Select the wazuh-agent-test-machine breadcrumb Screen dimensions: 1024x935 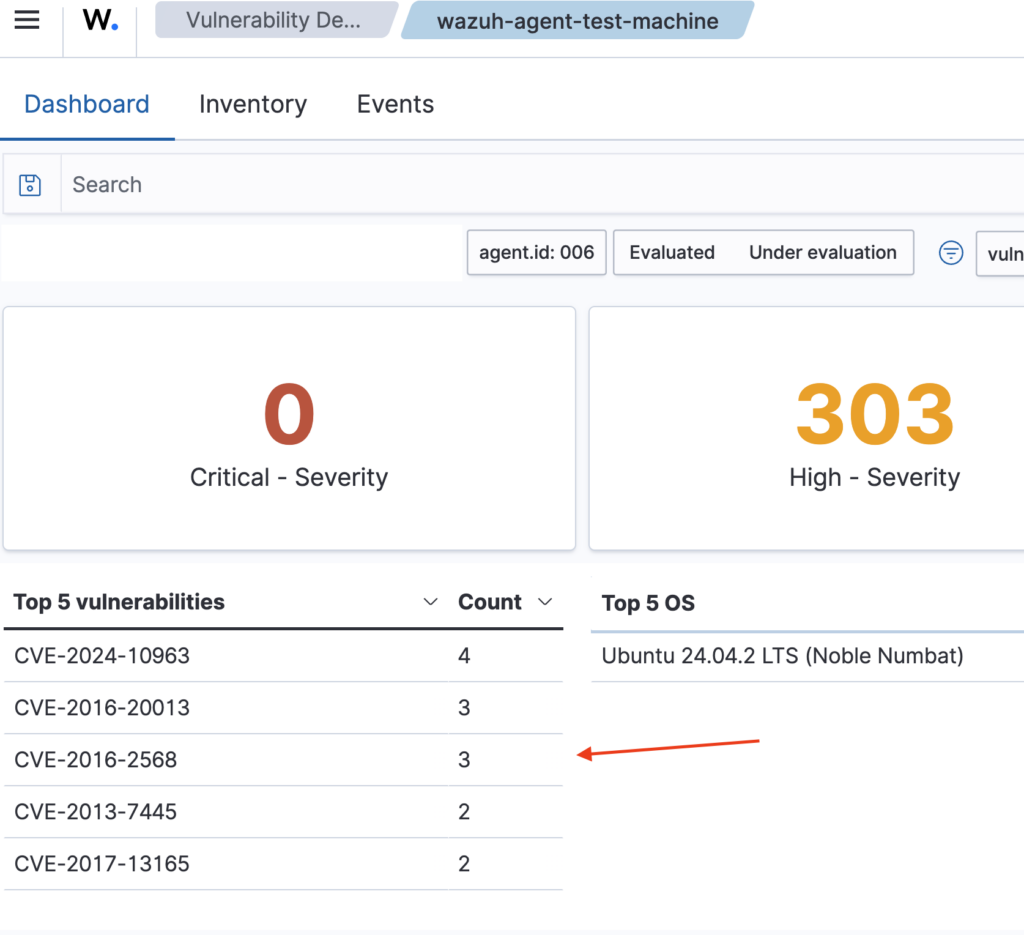click(x=577, y=21)
